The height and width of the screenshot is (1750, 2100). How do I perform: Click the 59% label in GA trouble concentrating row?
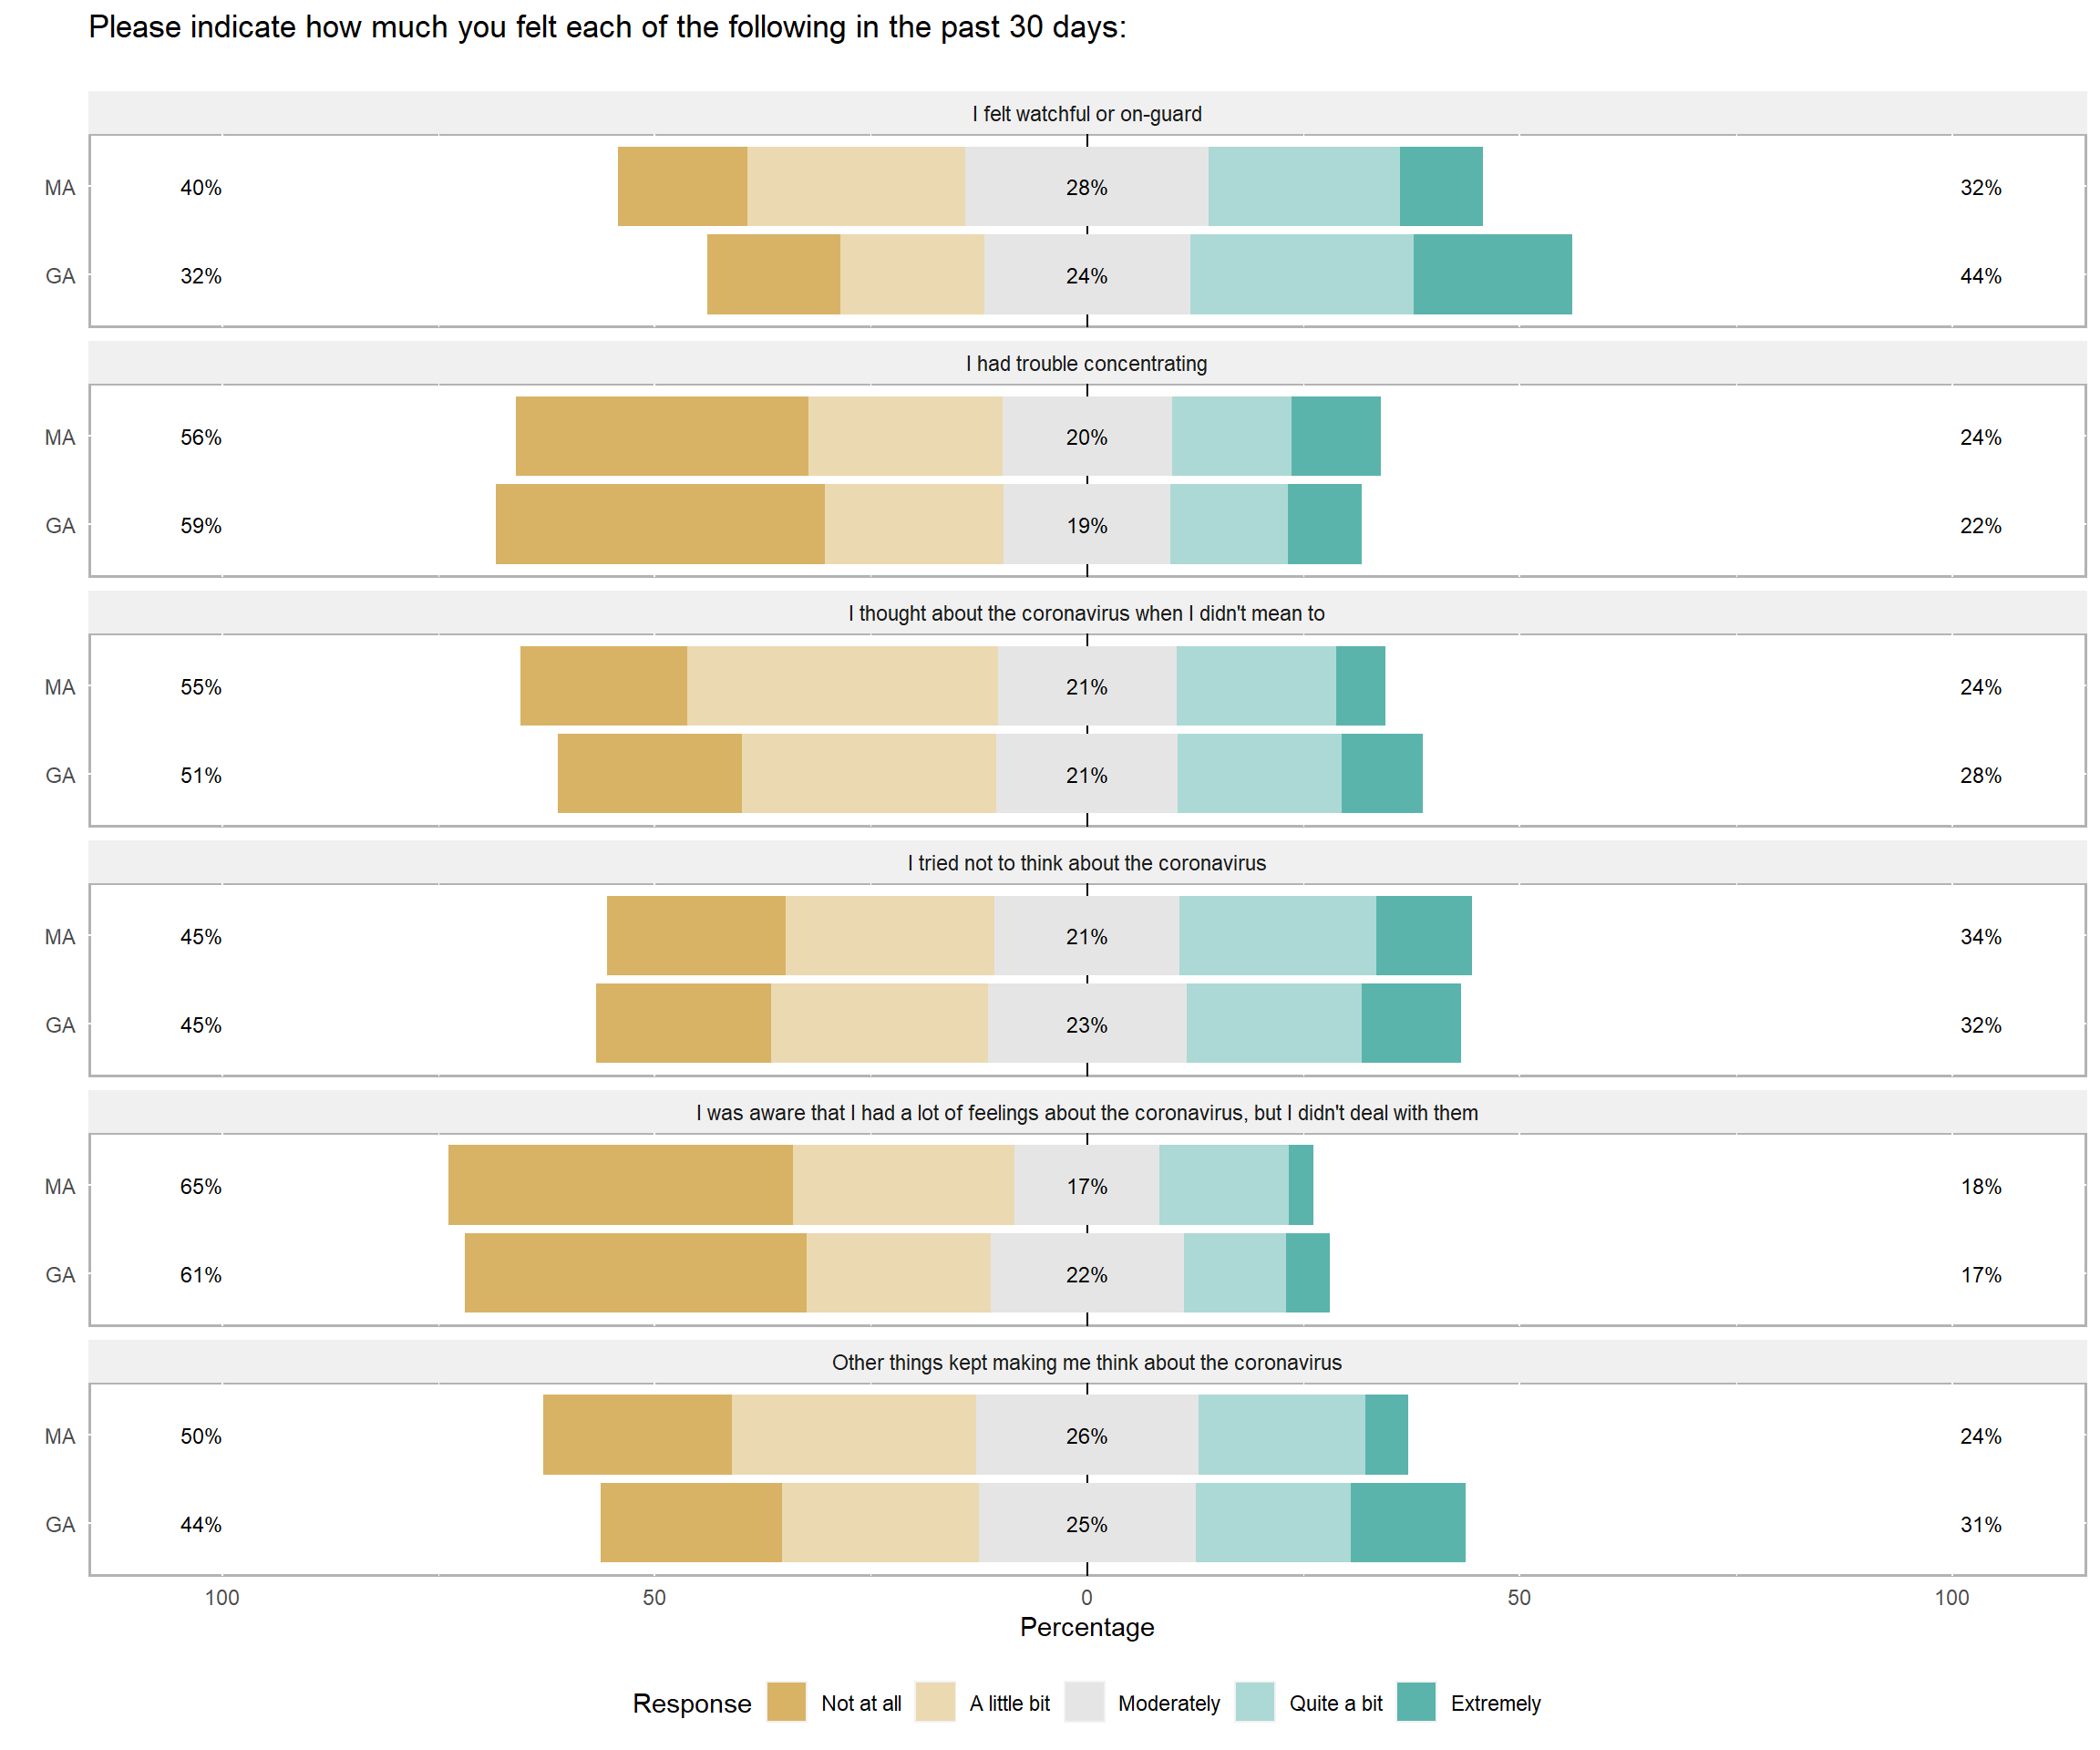201,526
